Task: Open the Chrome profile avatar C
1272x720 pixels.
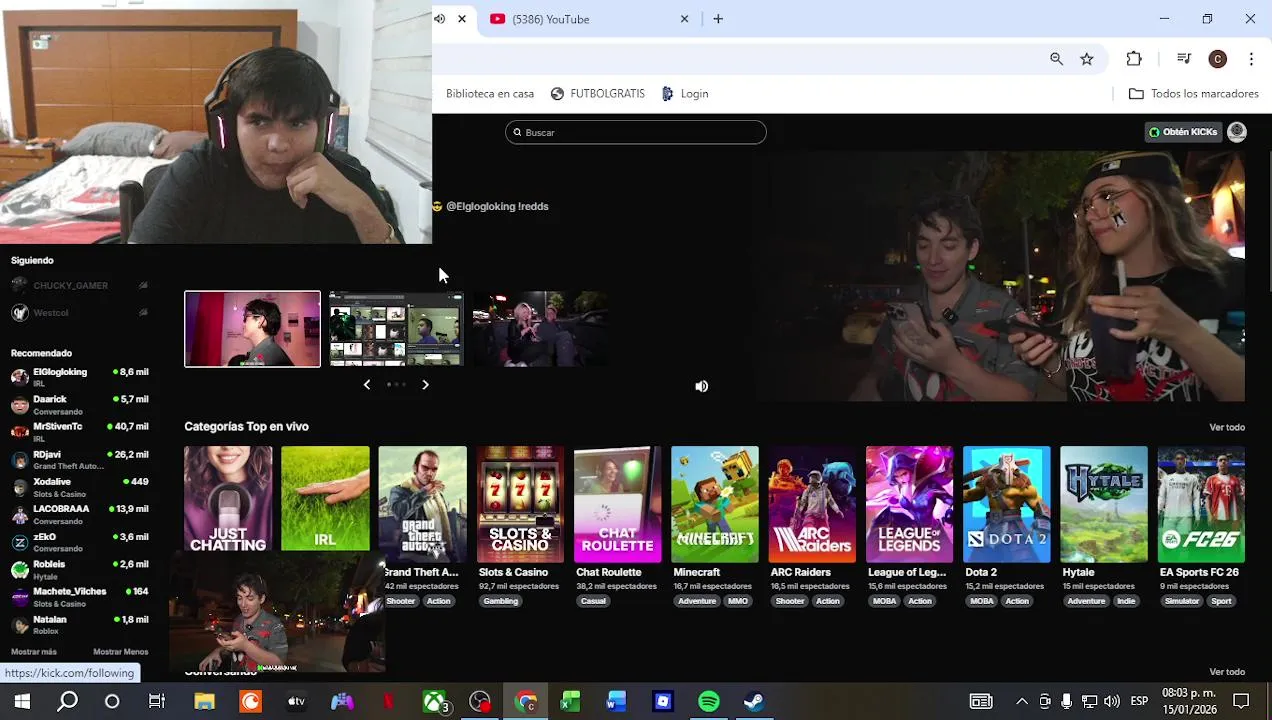Action: point(1217,59)
